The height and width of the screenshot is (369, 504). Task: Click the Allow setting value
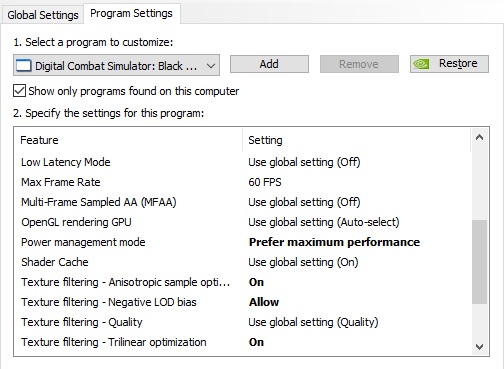coord(264,302)
